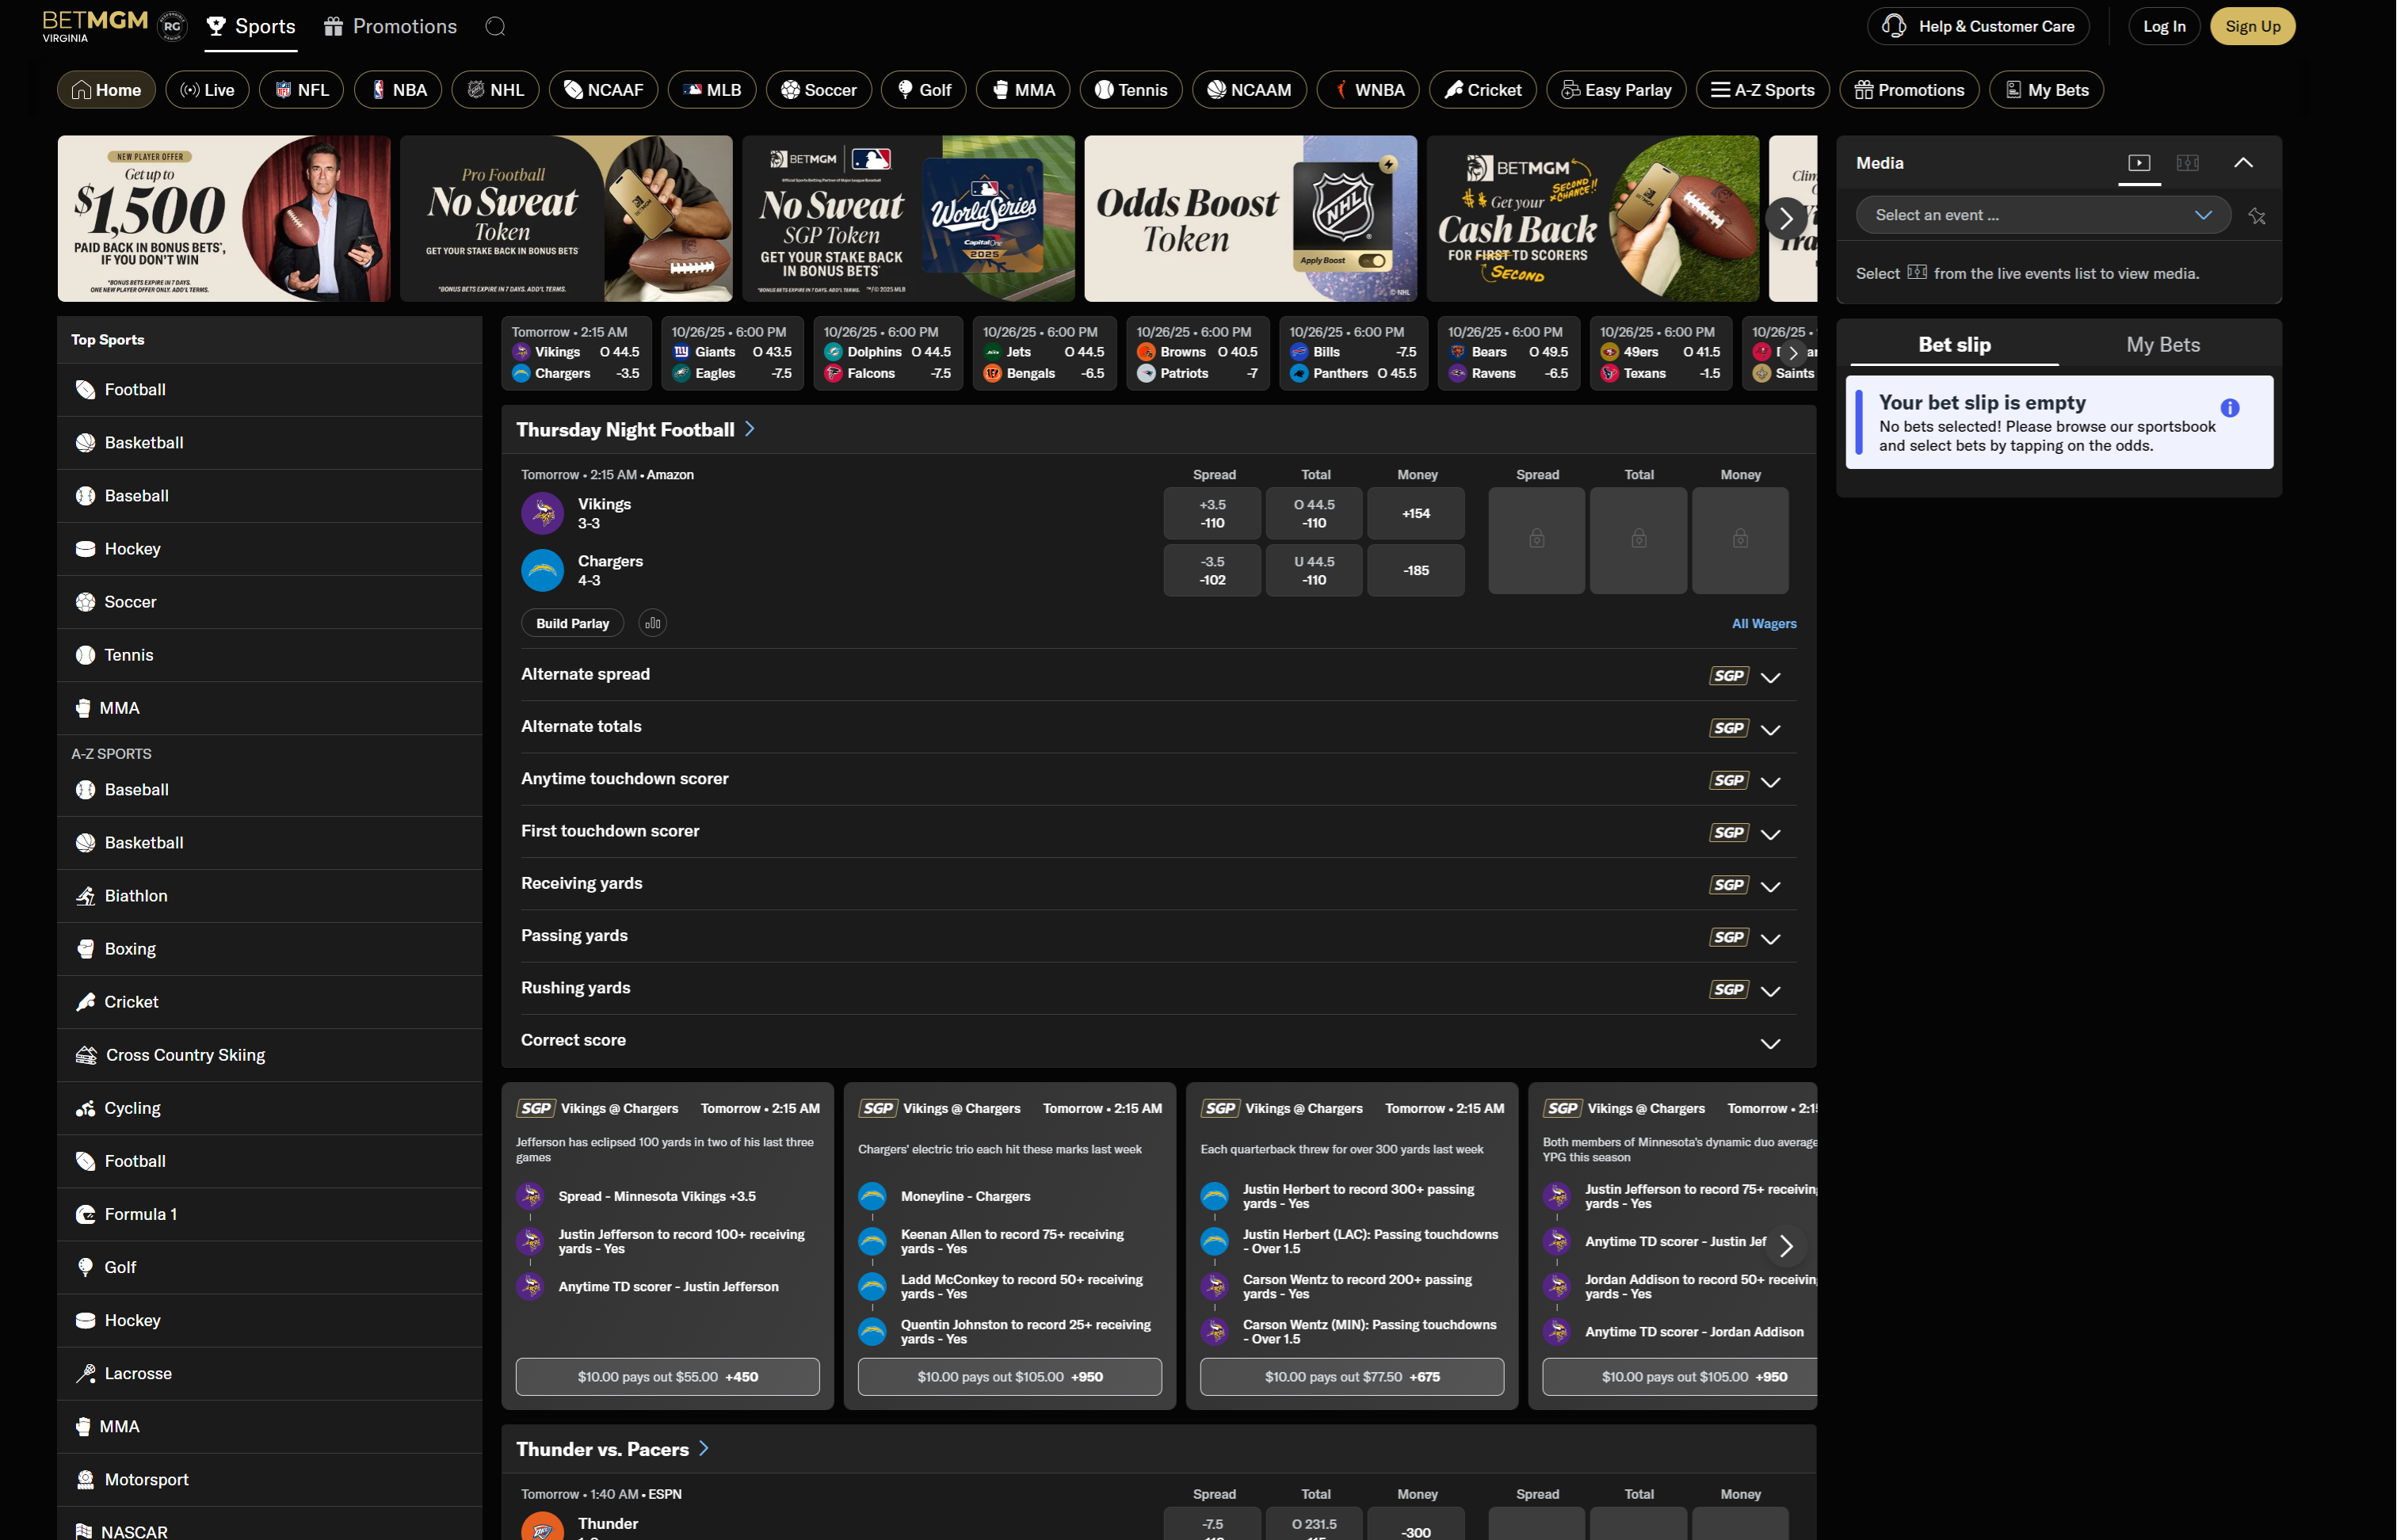Open Biathlon in the A-Z sports list
Image resolution: width=2397 pixels, height=1540 pixels.
(x=136, y=896)
